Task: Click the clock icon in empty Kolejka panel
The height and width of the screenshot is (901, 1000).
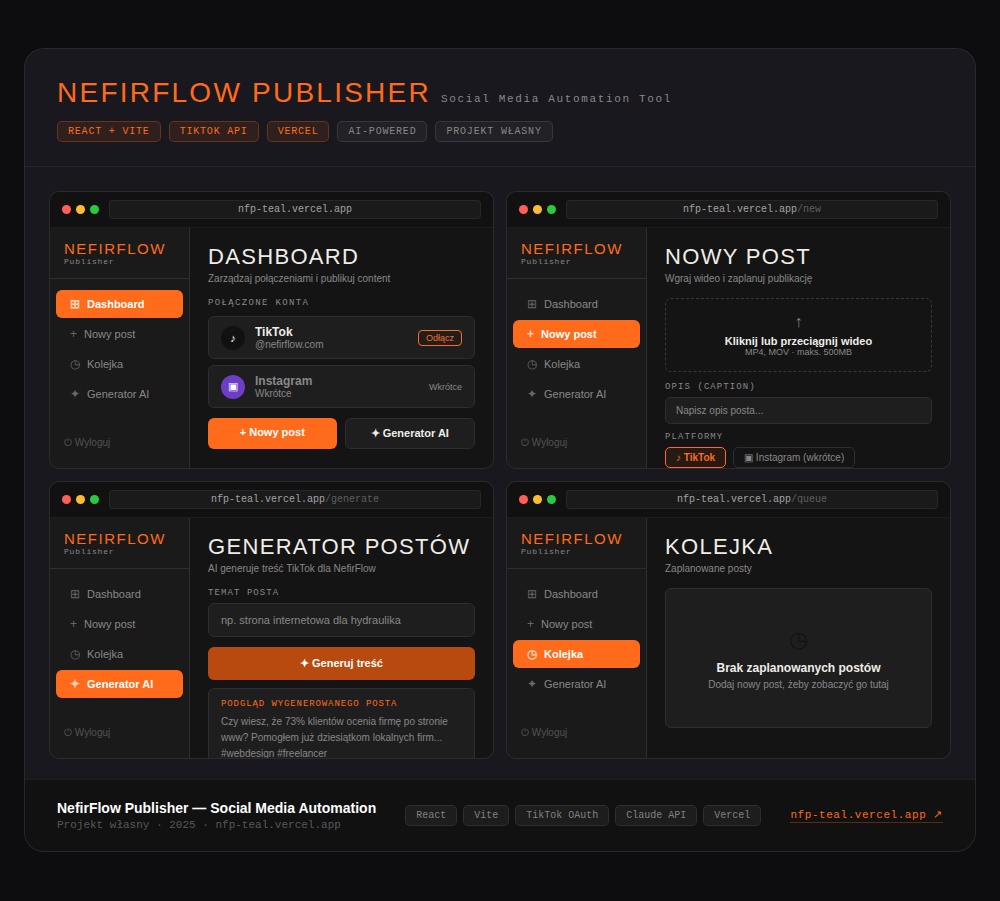Action: pyautogui.click(x=798, y=641)
